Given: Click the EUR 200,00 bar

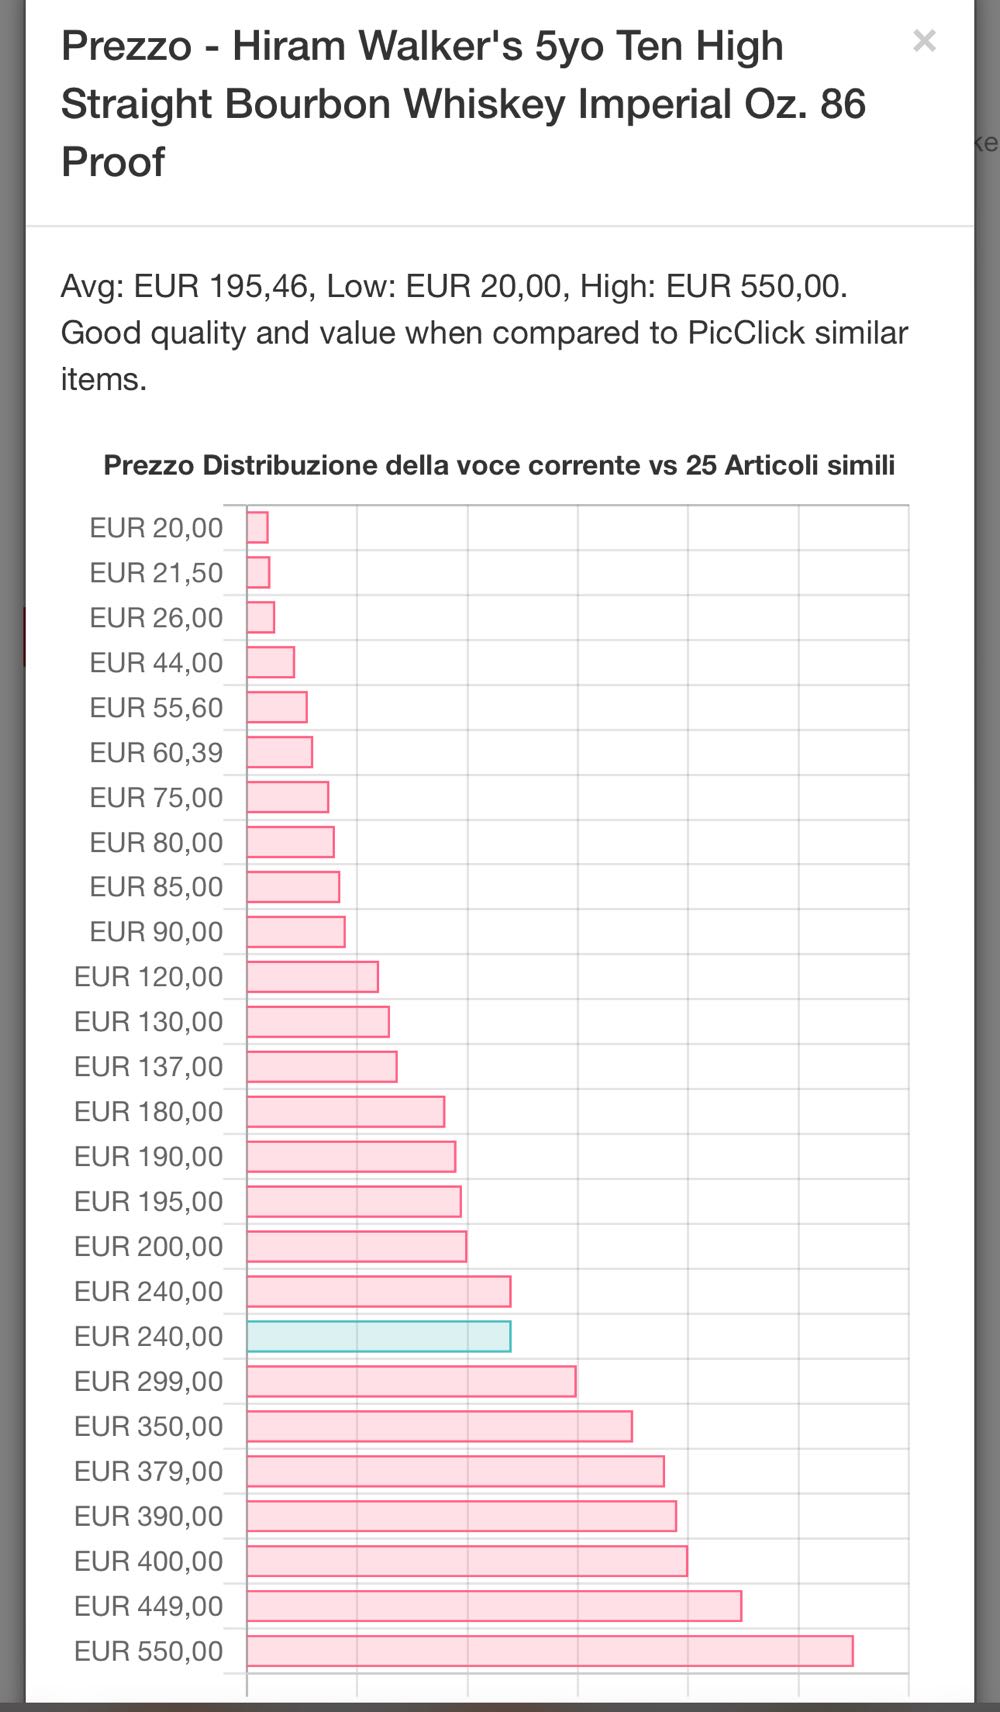Looking at the screenshot, I should point(356,1246).
